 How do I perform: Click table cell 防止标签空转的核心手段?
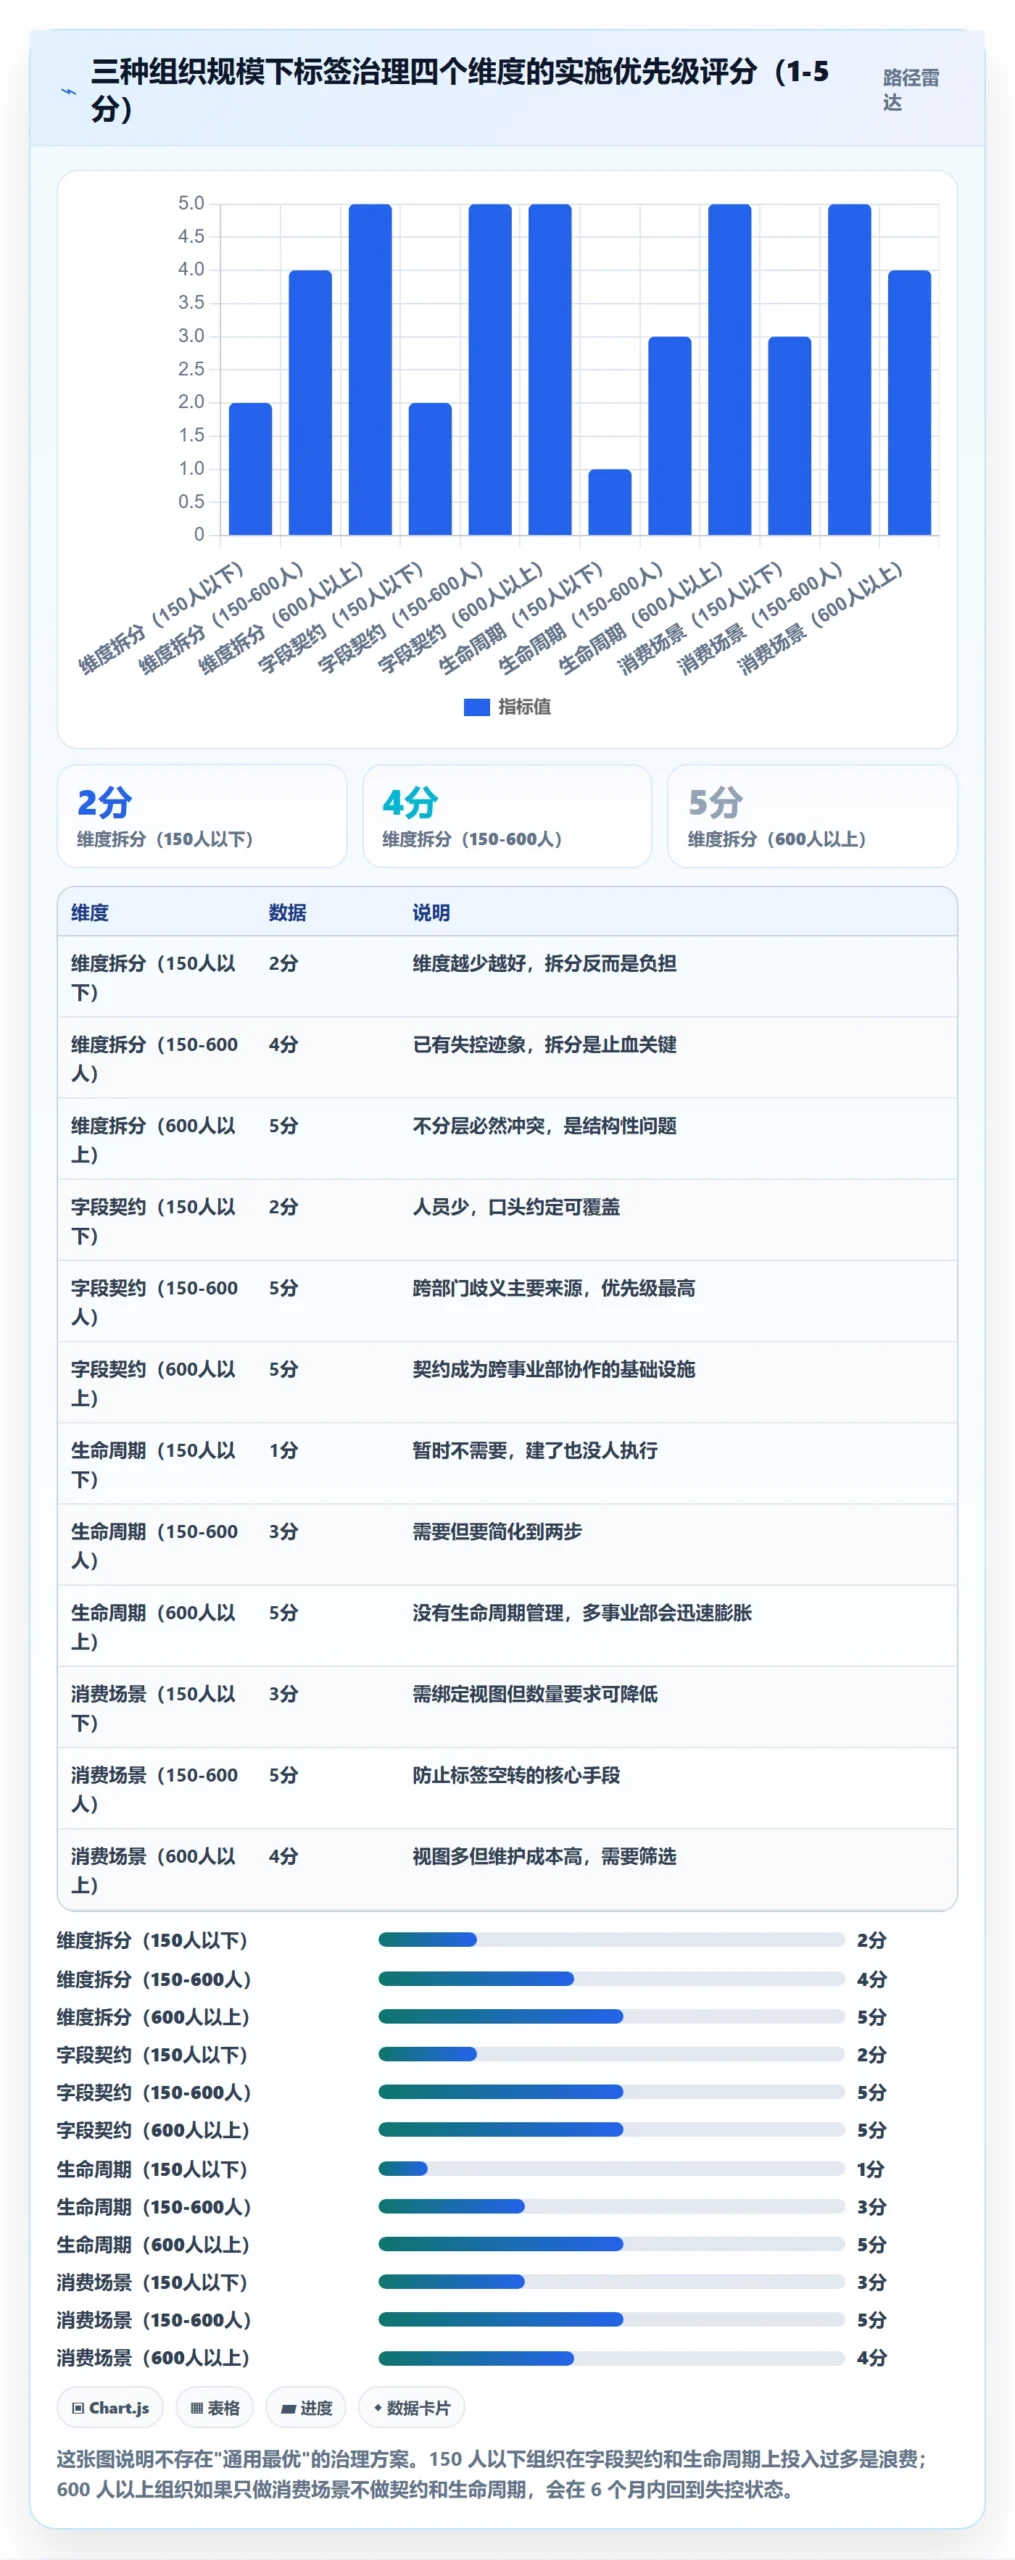coord(516,1774)
